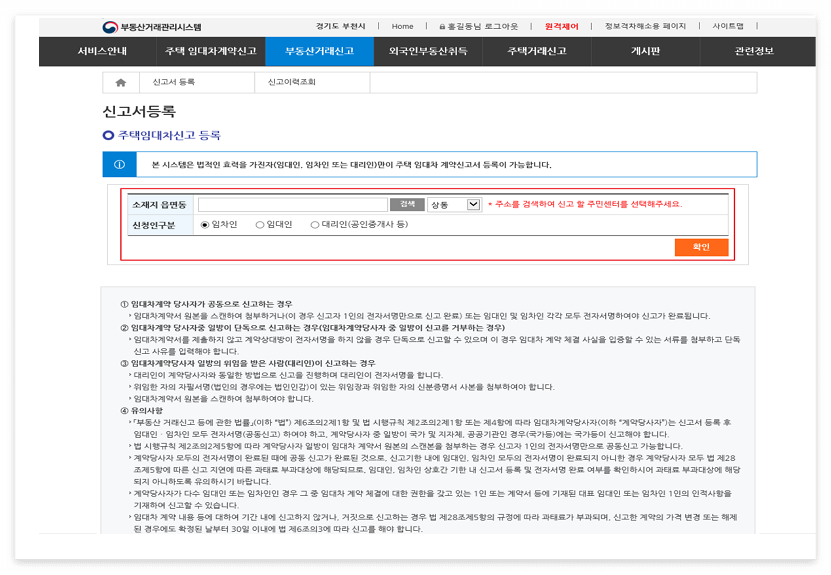This screenshot has width=831, height=575.
Task: Click the blue info icon
Action: pos(119,164)
